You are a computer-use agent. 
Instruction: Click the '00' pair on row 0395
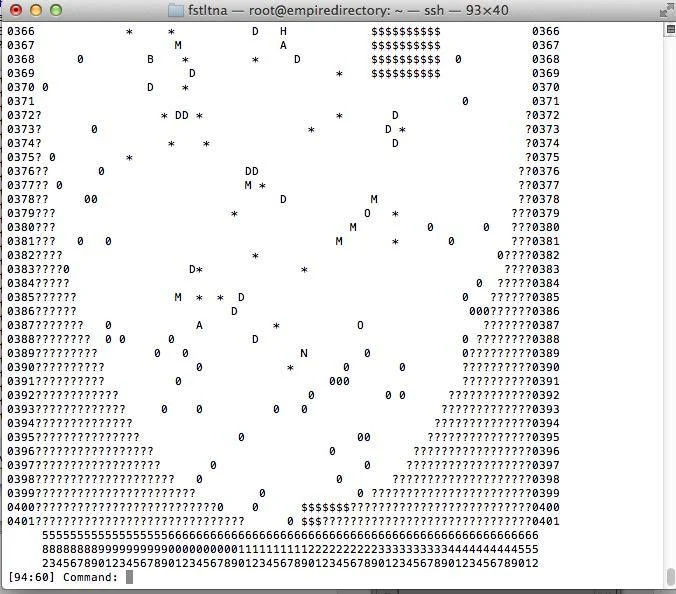point(363,437)
